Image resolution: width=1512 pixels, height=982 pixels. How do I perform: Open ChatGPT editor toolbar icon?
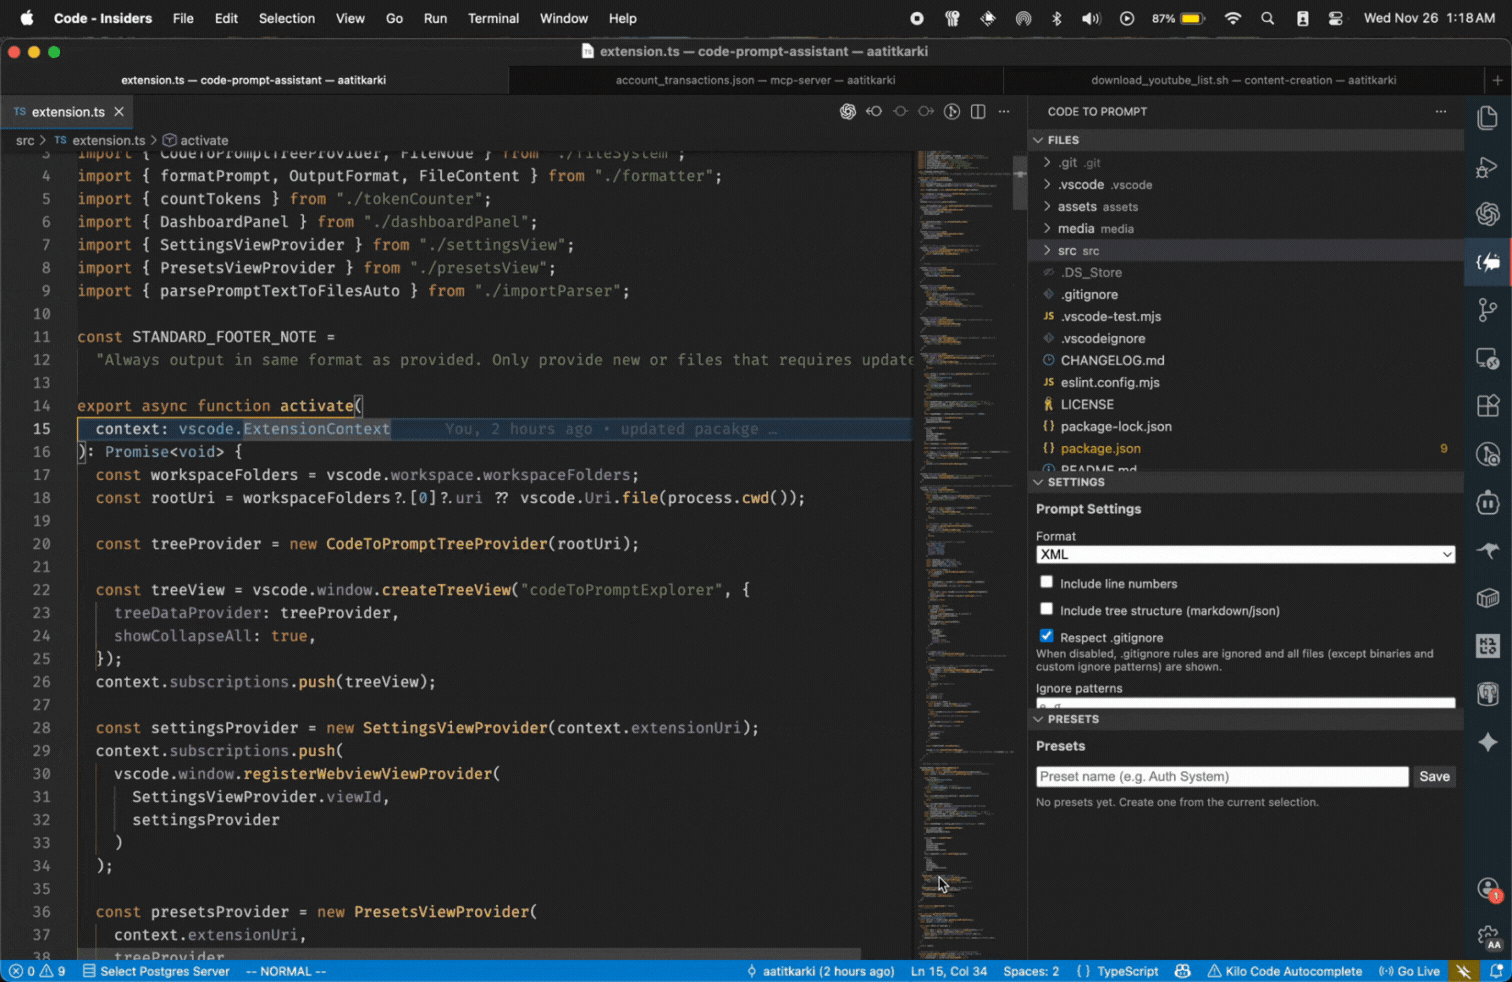click(x=848, y=111)
